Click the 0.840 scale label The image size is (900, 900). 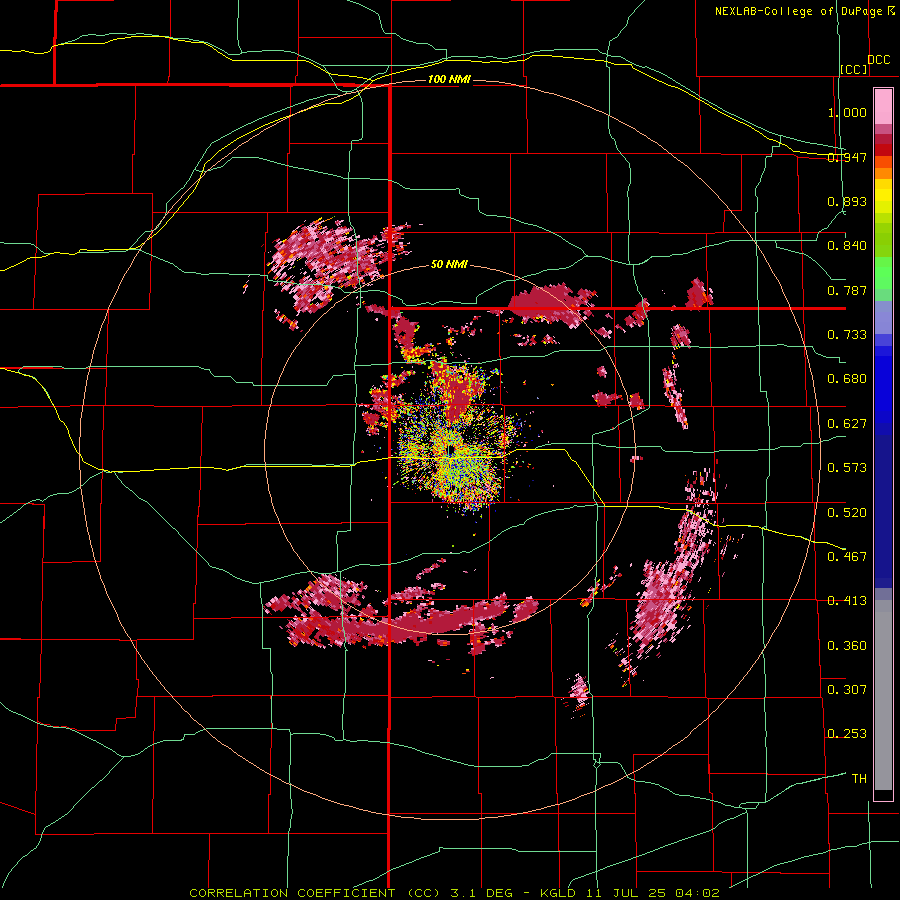coord(847,246)
